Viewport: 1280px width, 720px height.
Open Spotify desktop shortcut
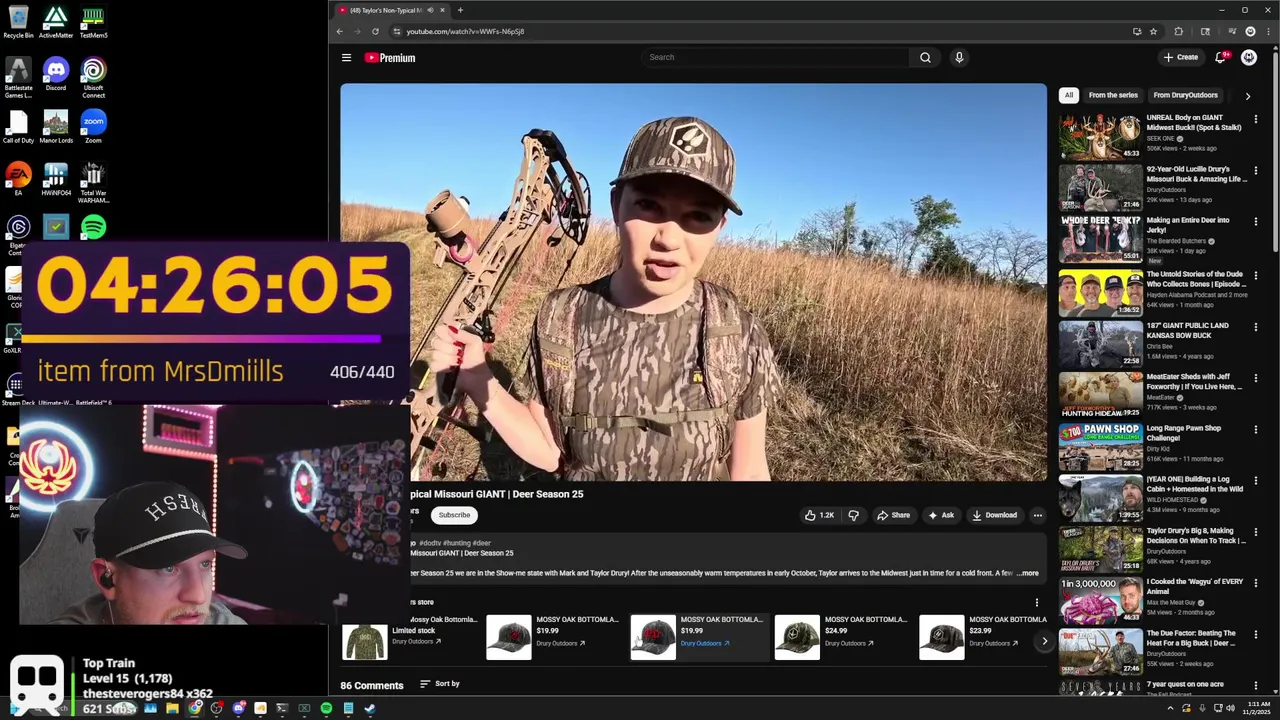click(93, 228)
